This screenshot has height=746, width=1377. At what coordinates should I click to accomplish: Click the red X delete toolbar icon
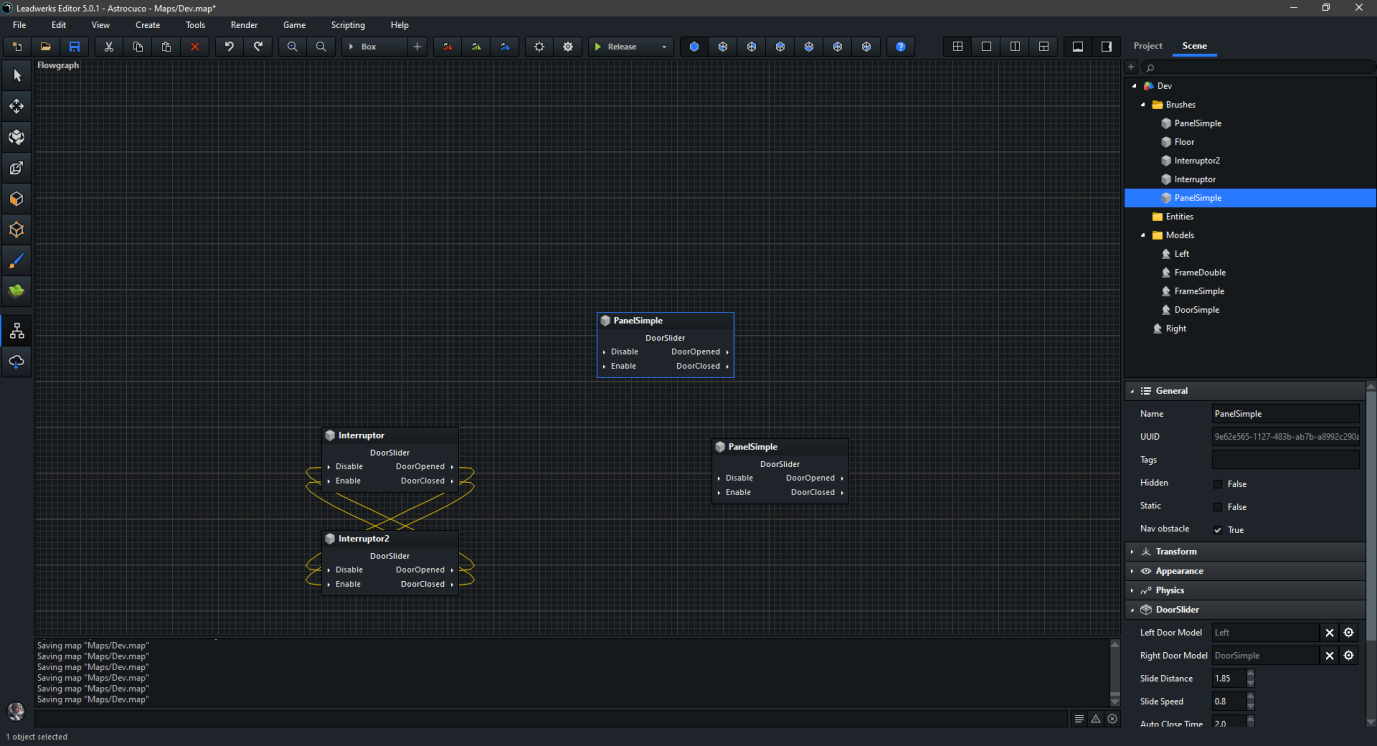195,47
